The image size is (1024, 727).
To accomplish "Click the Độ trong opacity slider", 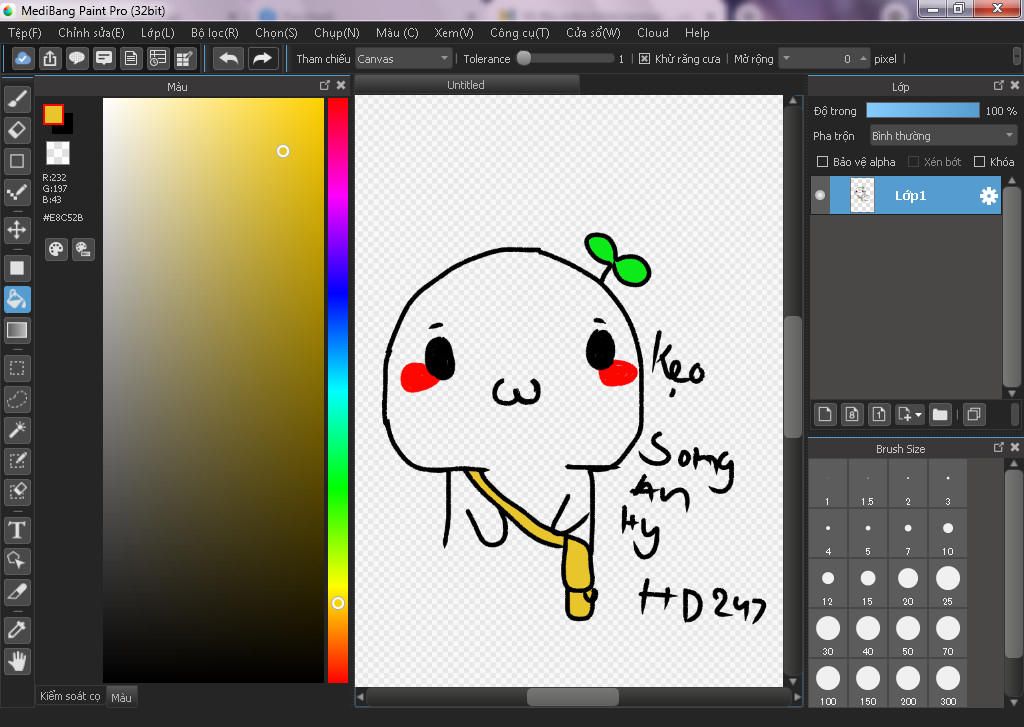I will pyautogui.click(x=923, y=110).
